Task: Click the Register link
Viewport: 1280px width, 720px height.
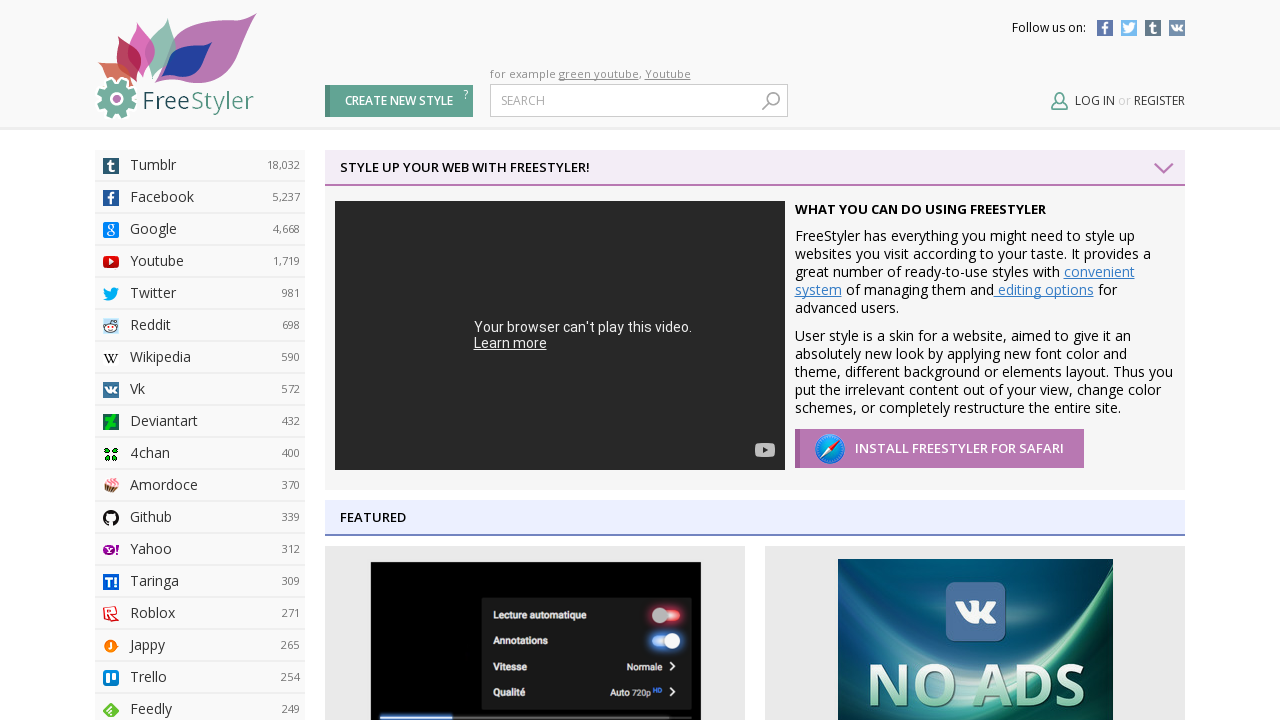Action: point(1159,101)
